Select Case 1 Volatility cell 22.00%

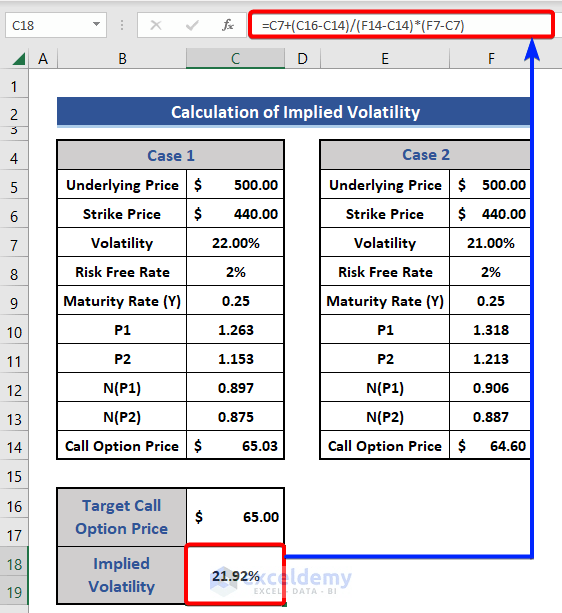(235, 243)
